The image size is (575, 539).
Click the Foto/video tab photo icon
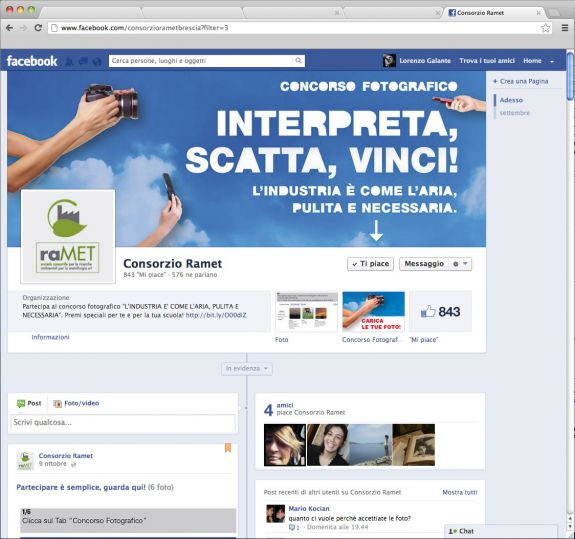[x=58, y=404]
